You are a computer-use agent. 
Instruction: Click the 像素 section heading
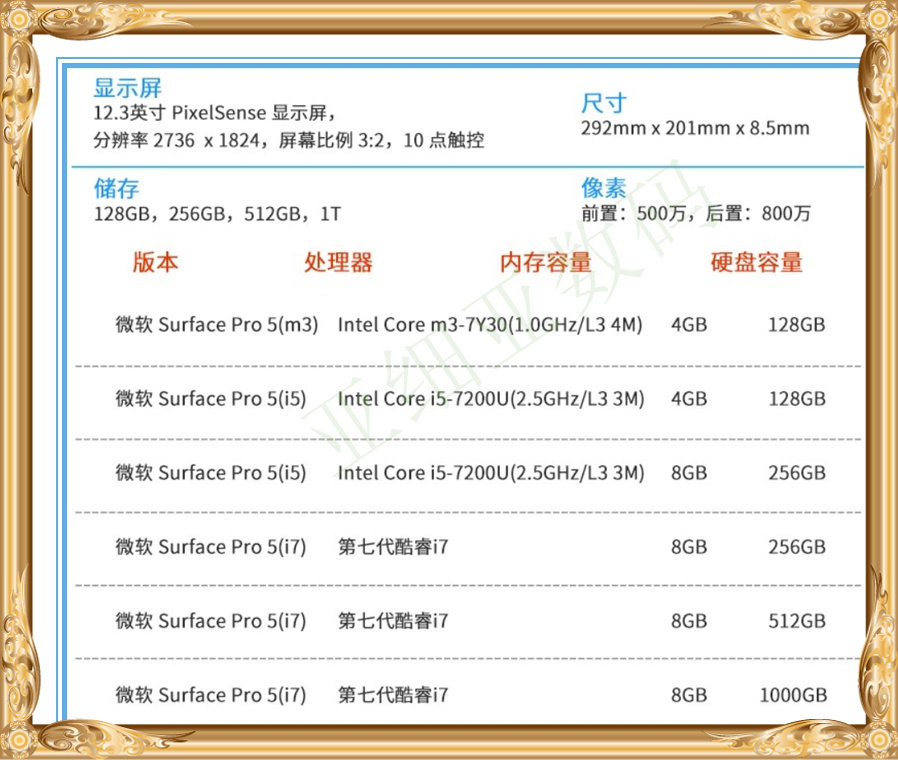tap(604, 188)
